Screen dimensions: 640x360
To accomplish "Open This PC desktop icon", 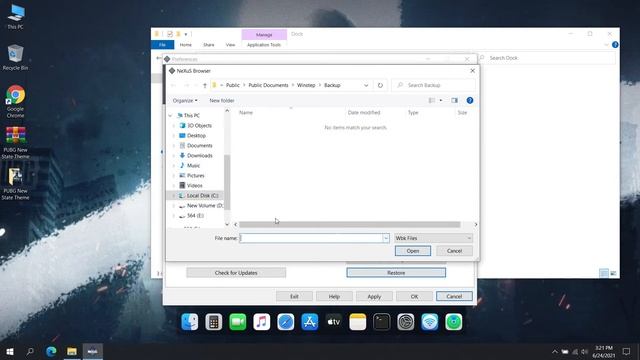I will tap(16, 17).
